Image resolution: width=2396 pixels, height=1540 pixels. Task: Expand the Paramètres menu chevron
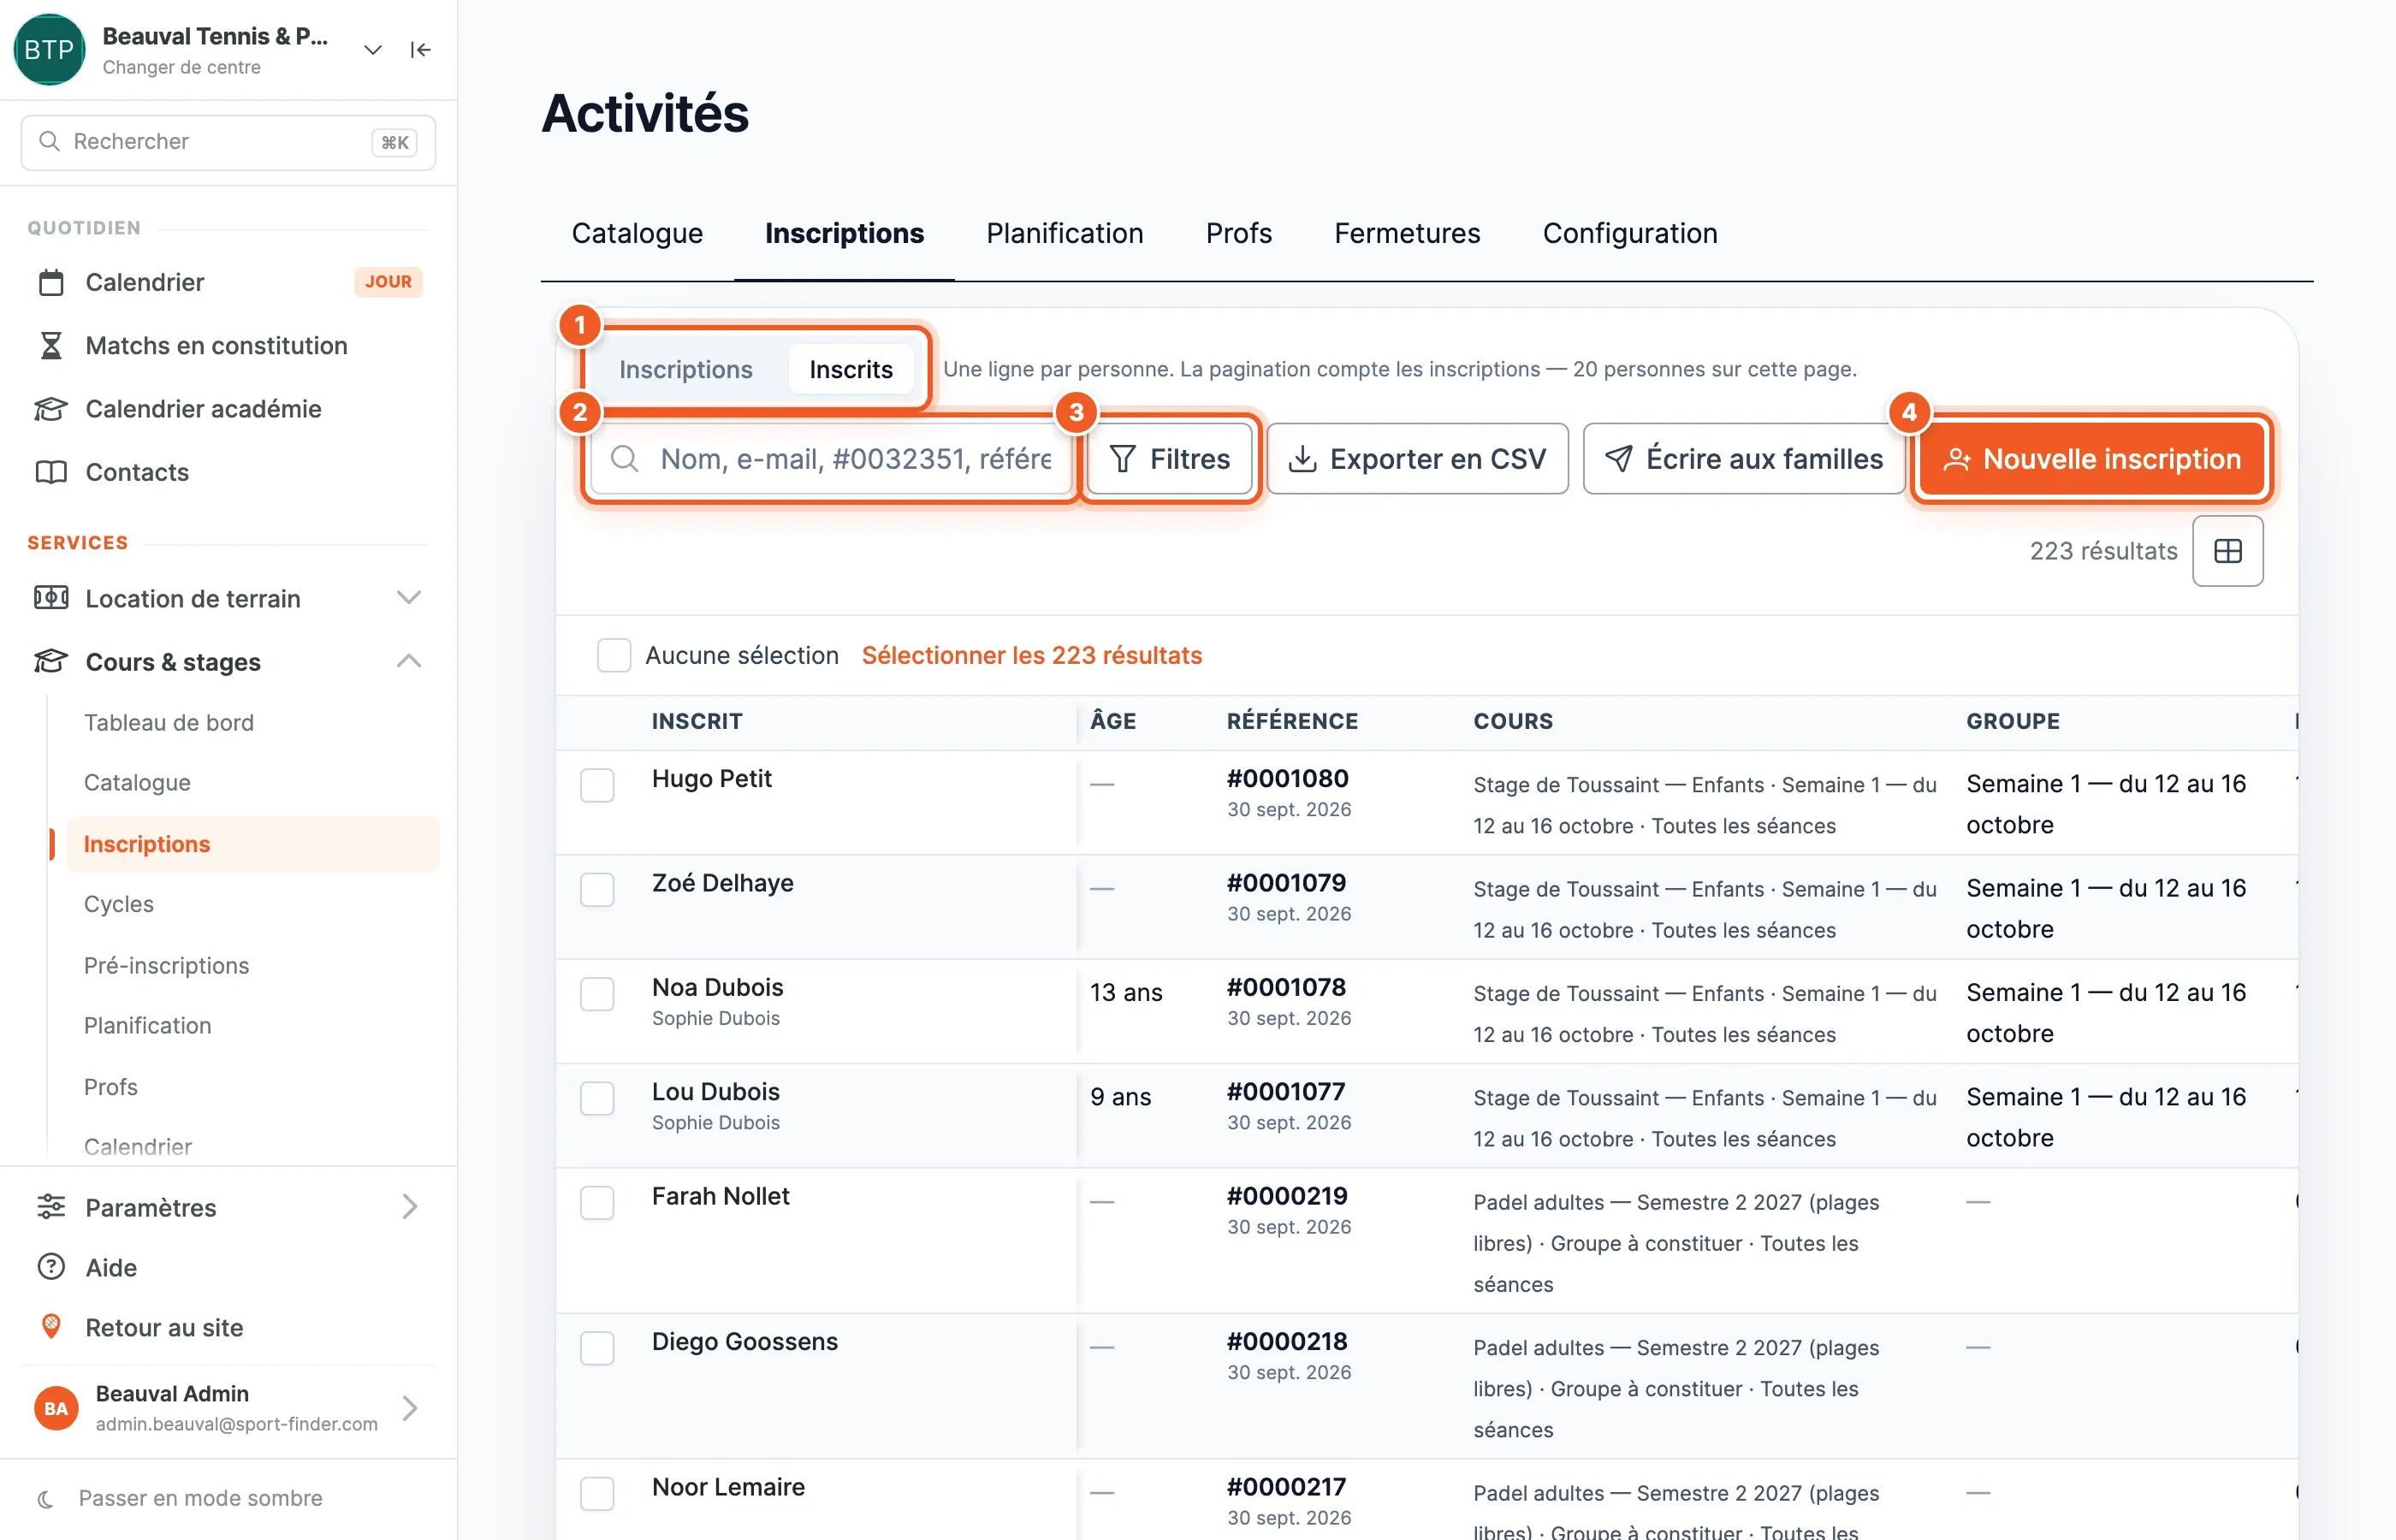click(409, 1207)
